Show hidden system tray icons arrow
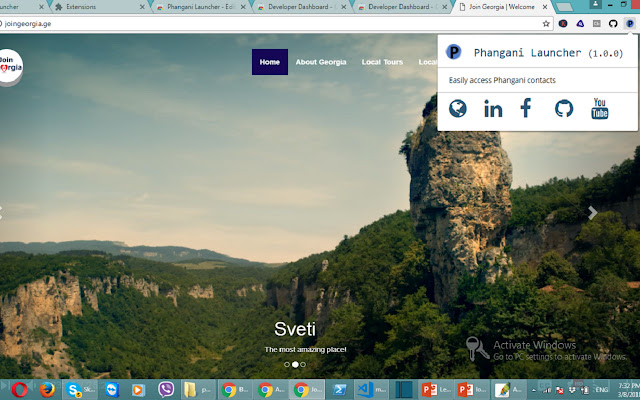This screenshot has height=400, width=640. coord(534,390)
